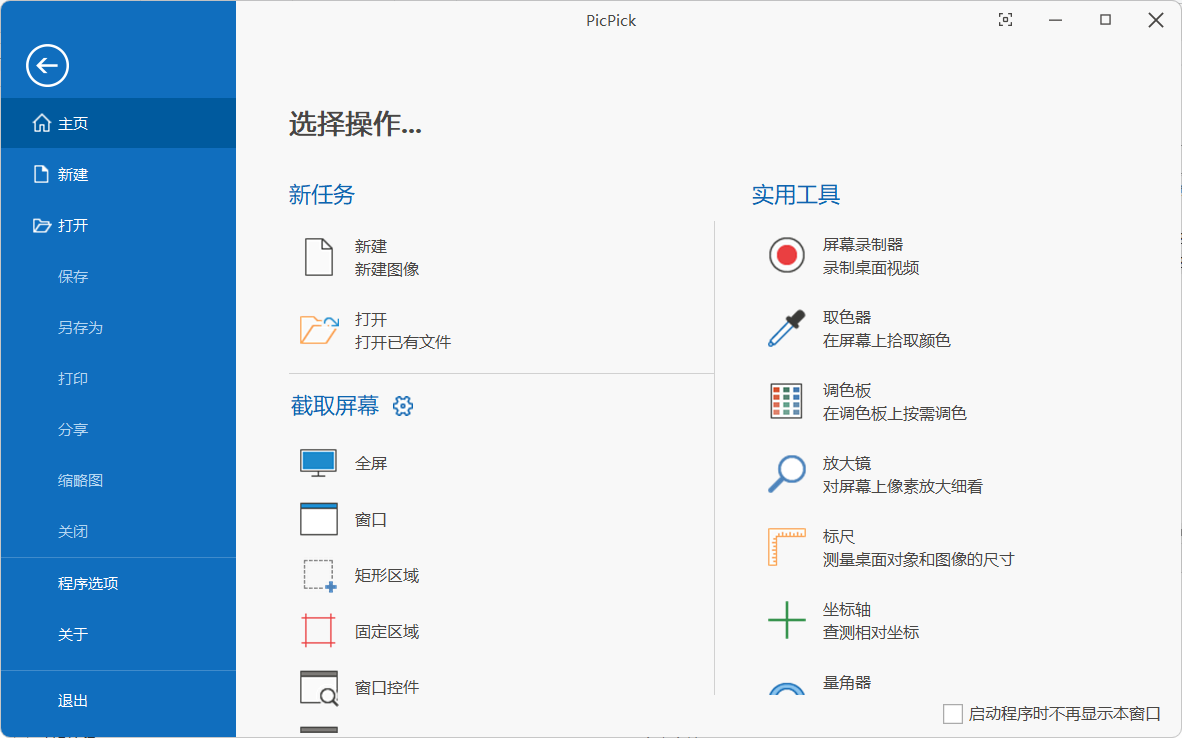The width and height of the screenshot is (1182, 738).
Task: Open the capture settings gear beside 截取屏幕
Action: coord(402,406)
